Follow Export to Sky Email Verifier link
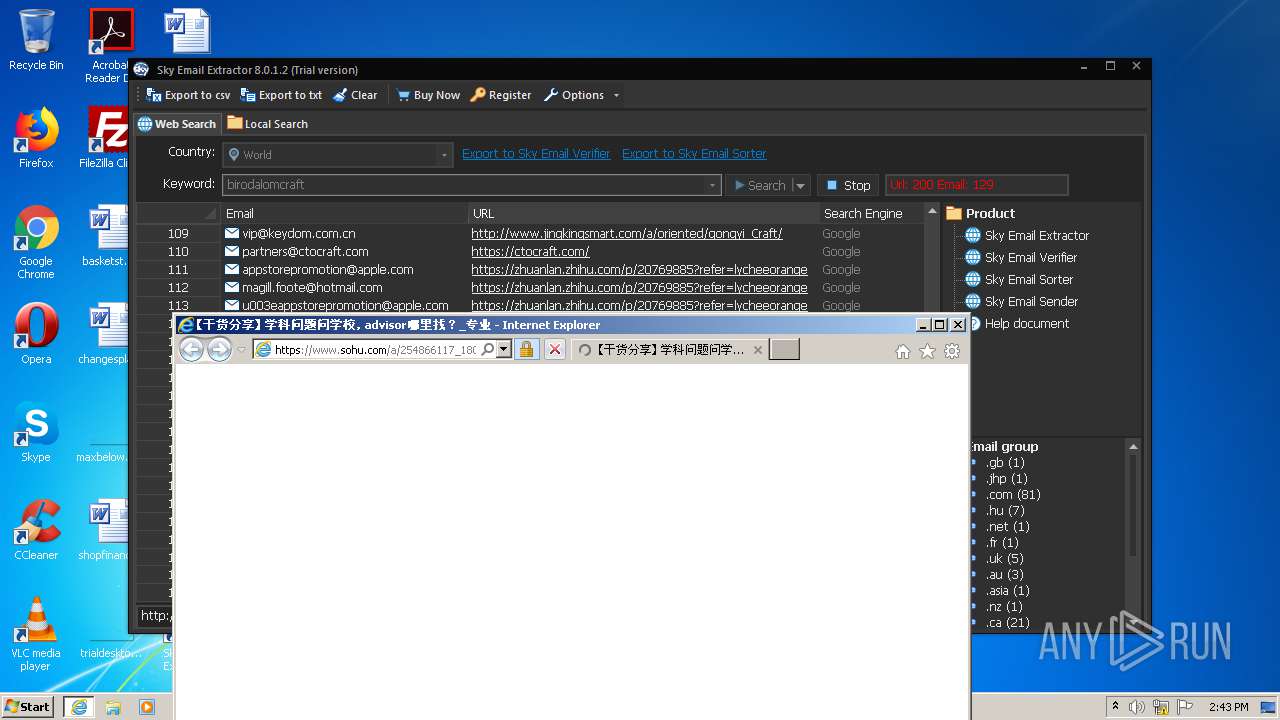Image resolution: width=1280 pixels, height=720 pixels. tap(536, 153)
